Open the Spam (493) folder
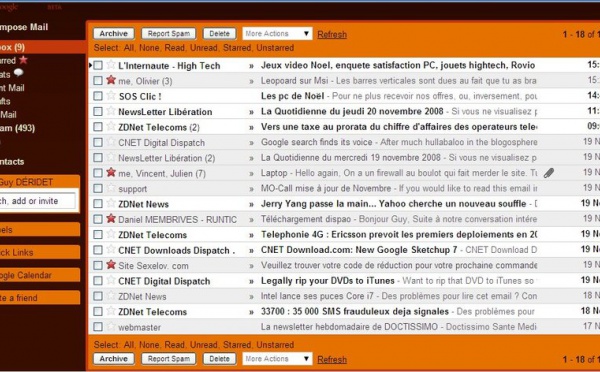 17,128
